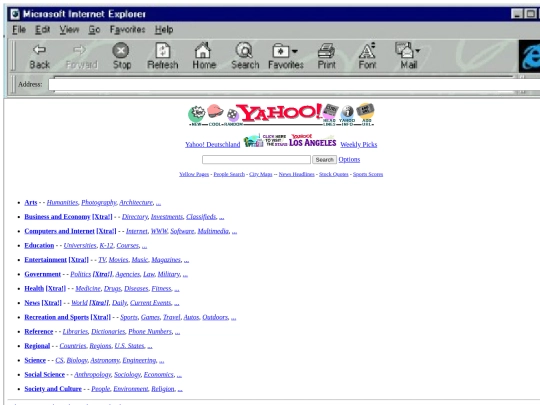Click the Address bar field
Screen dimensions: 540x405
[x=294, y=84]
